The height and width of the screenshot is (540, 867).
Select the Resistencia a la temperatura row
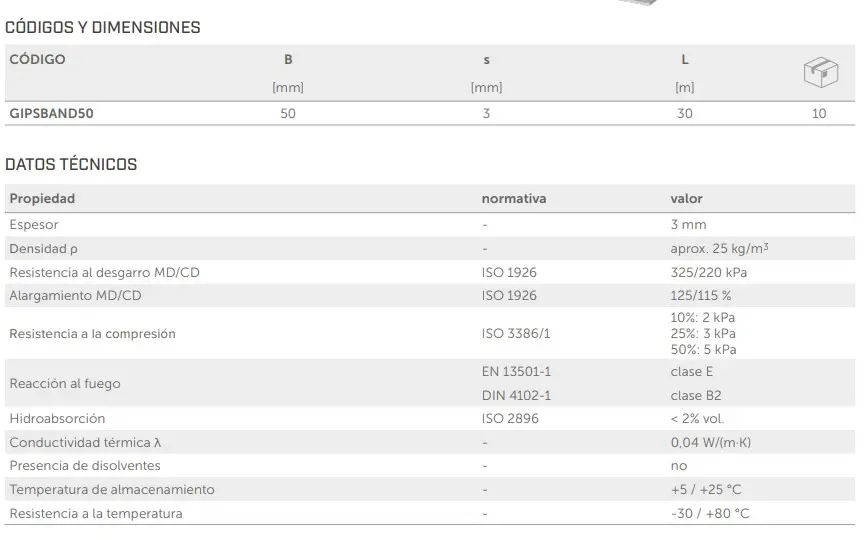pyautogui.click(x=96, y=514)
